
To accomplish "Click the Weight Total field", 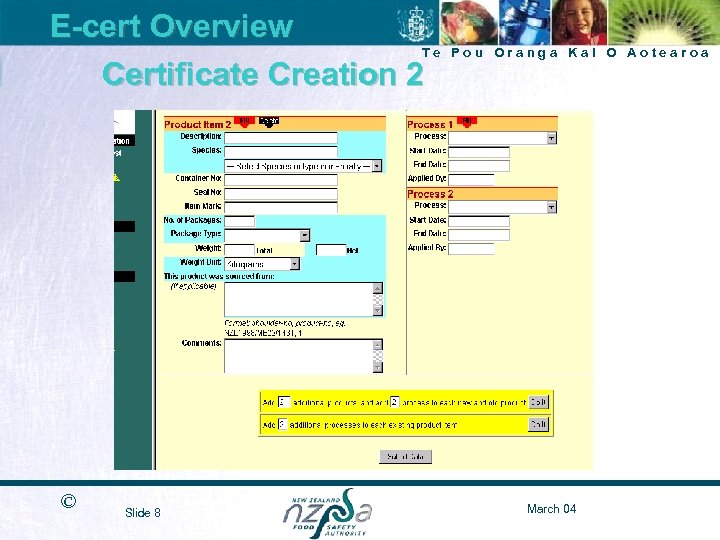I will (239, 250).
